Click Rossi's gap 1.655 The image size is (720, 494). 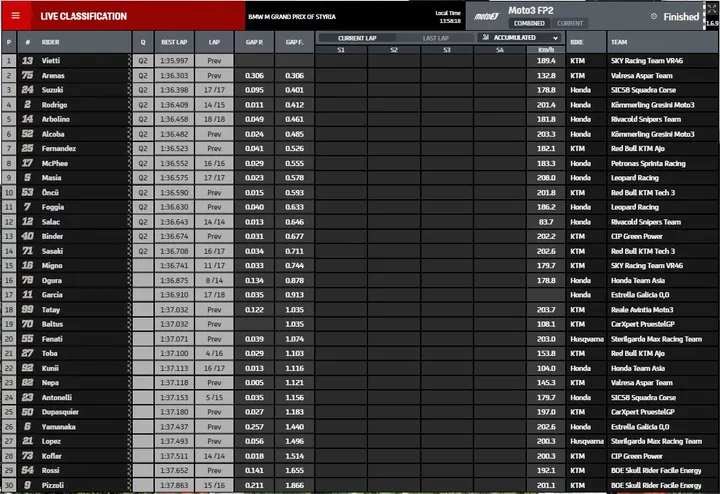click(294, 471)
